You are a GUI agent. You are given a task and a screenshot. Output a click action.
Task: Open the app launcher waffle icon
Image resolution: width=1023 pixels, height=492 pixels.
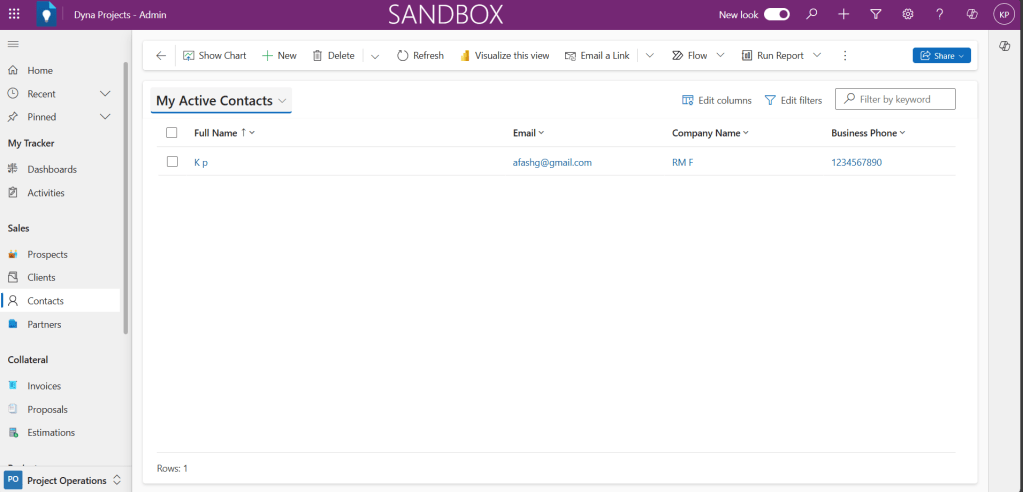pos(14,14)
